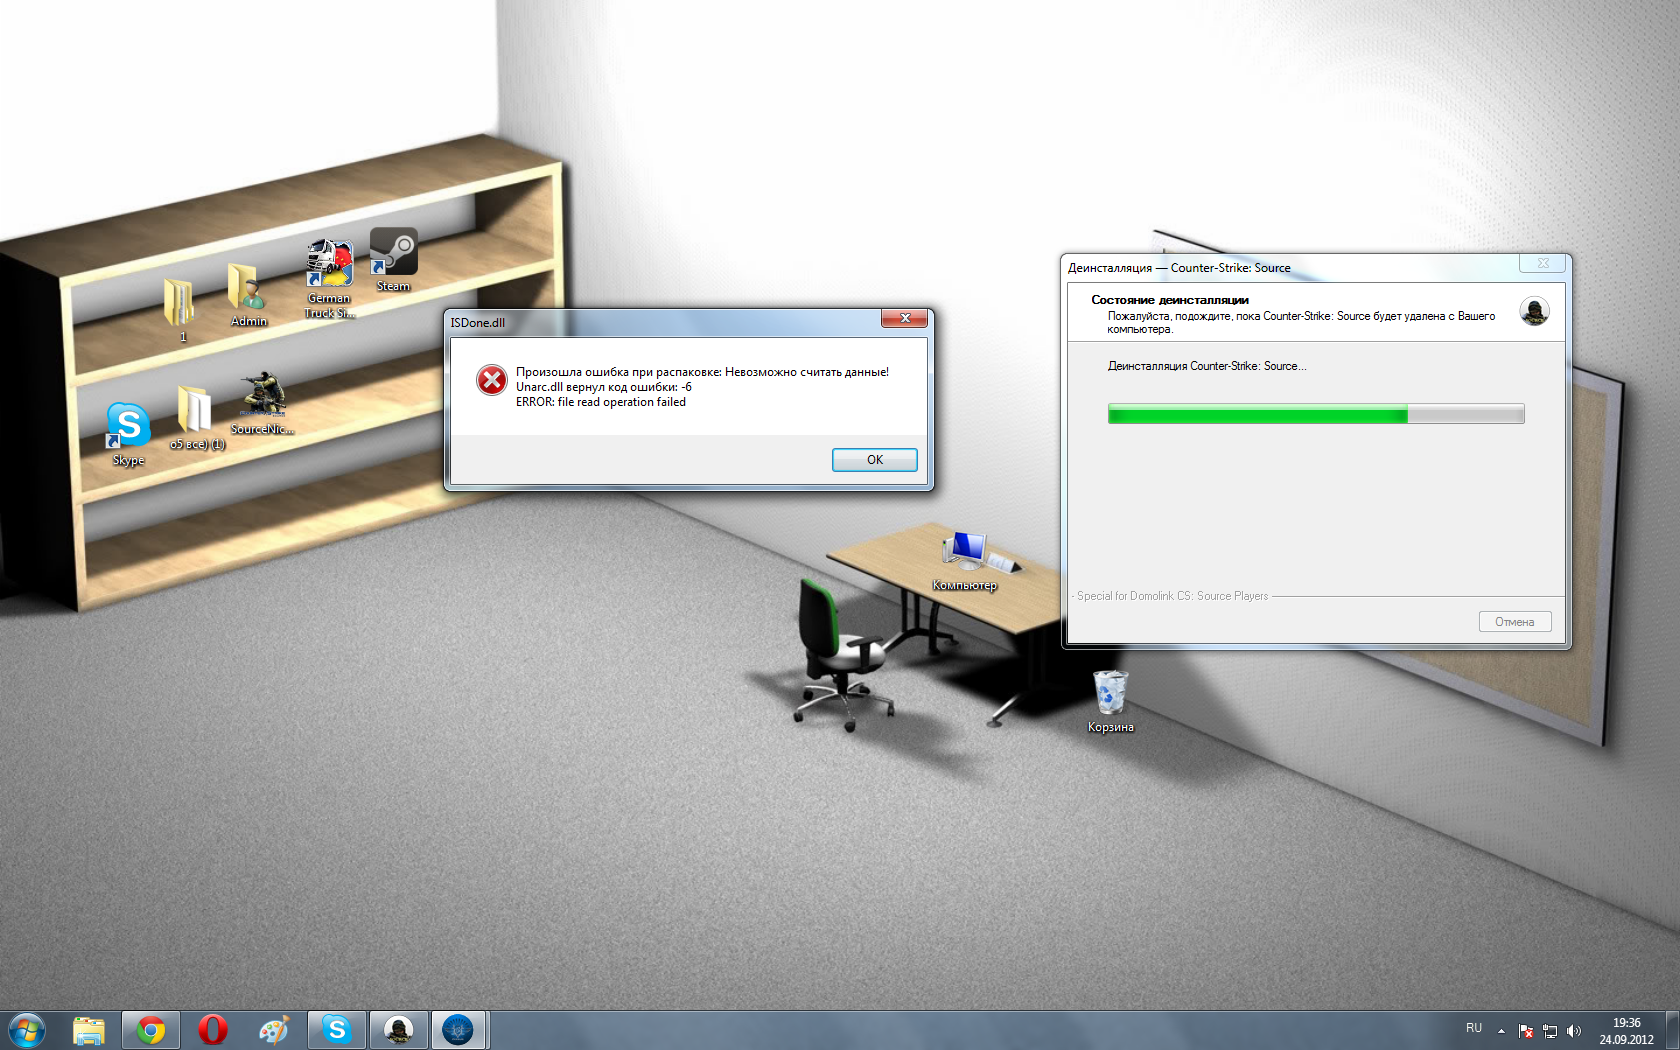Click the network tray icon
This screenshot has height=1050, width=1680.
point(1550,1031)
